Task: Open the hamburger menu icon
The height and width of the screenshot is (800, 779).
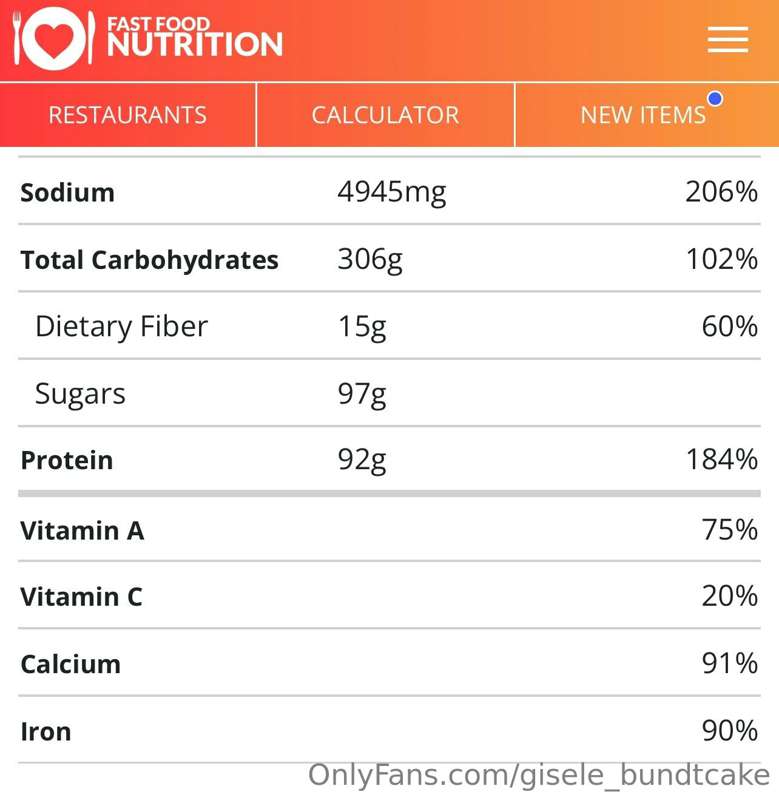Action: click(x=727, y=39)
